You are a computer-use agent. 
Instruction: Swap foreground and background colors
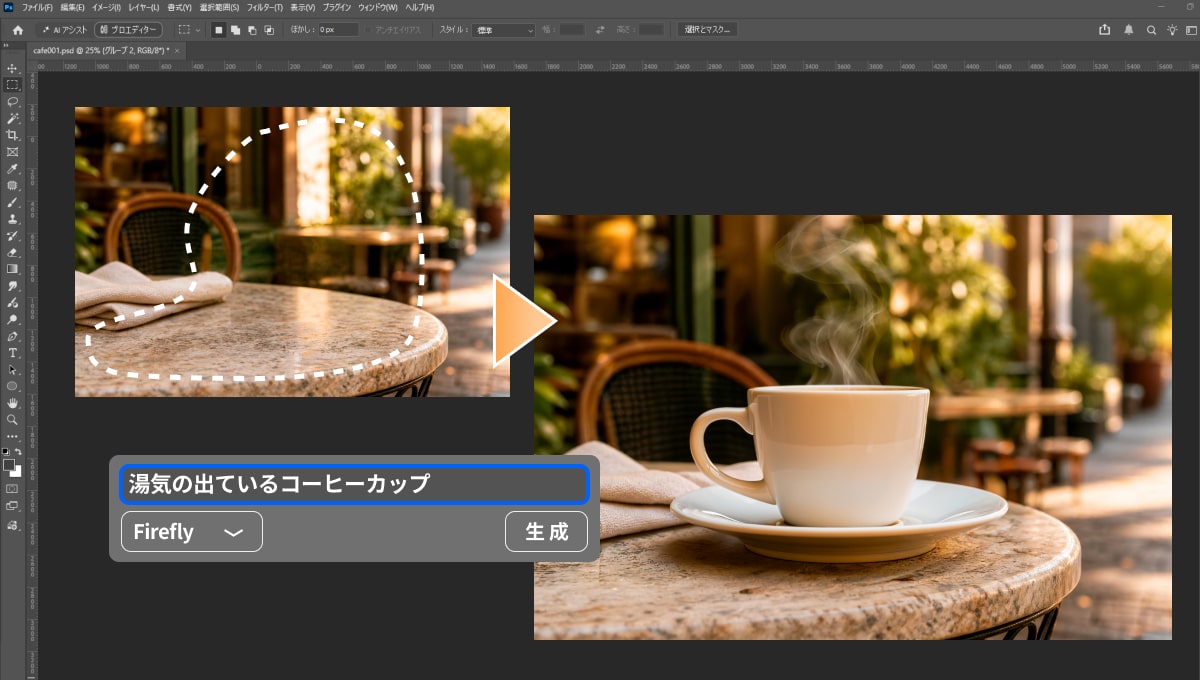(18, 453)
